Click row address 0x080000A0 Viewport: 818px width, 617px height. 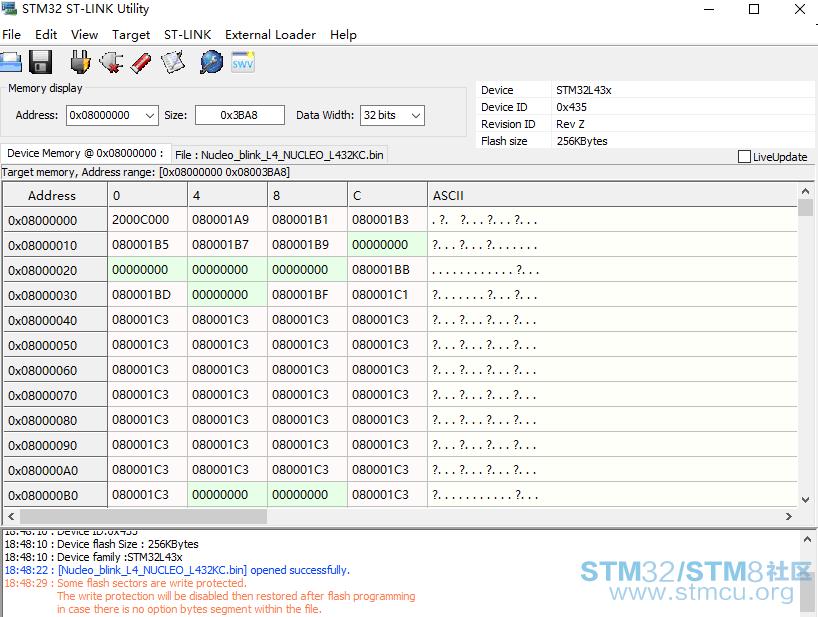pyautogui.click(x=55, y=470)
